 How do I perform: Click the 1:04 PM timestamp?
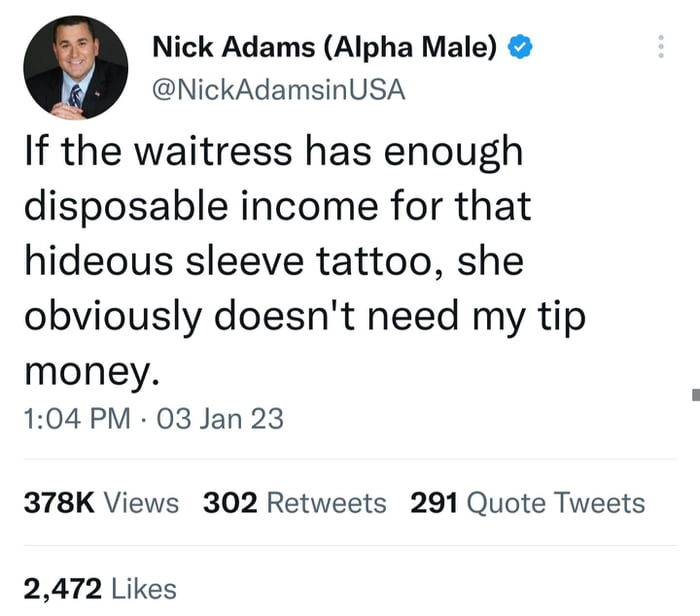[77, 419]
